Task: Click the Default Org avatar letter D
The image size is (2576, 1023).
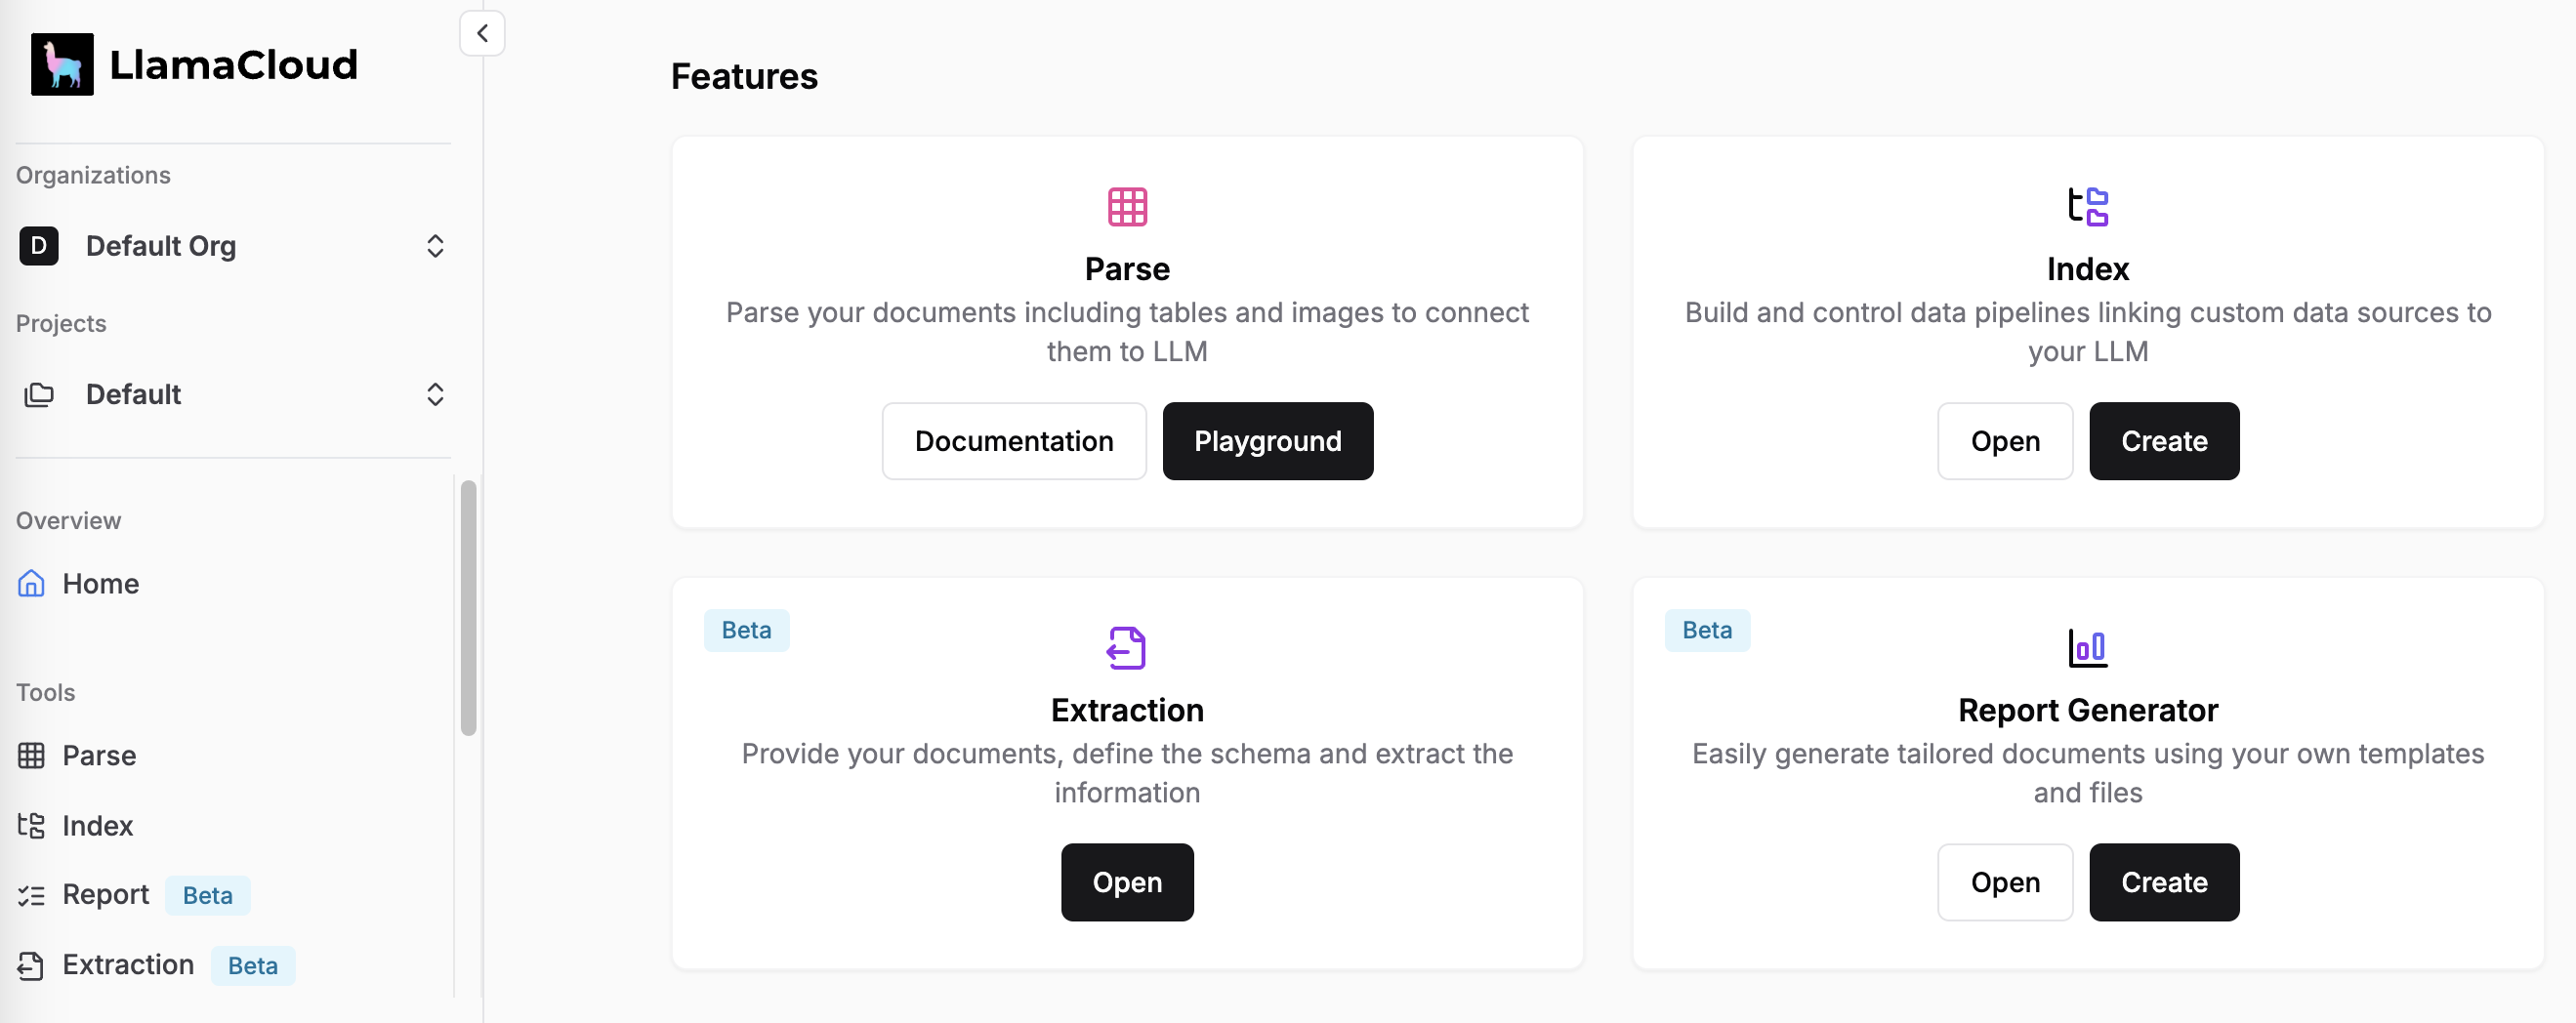Action: [39, 246]
